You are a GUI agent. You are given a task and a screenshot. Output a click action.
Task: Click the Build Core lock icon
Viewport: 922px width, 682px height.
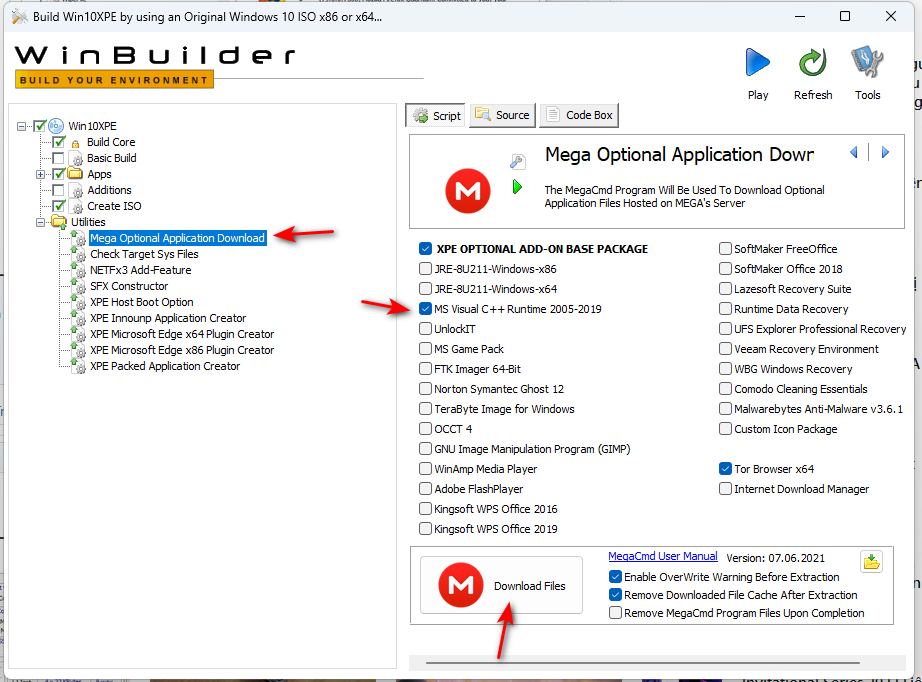pos(75,143)
